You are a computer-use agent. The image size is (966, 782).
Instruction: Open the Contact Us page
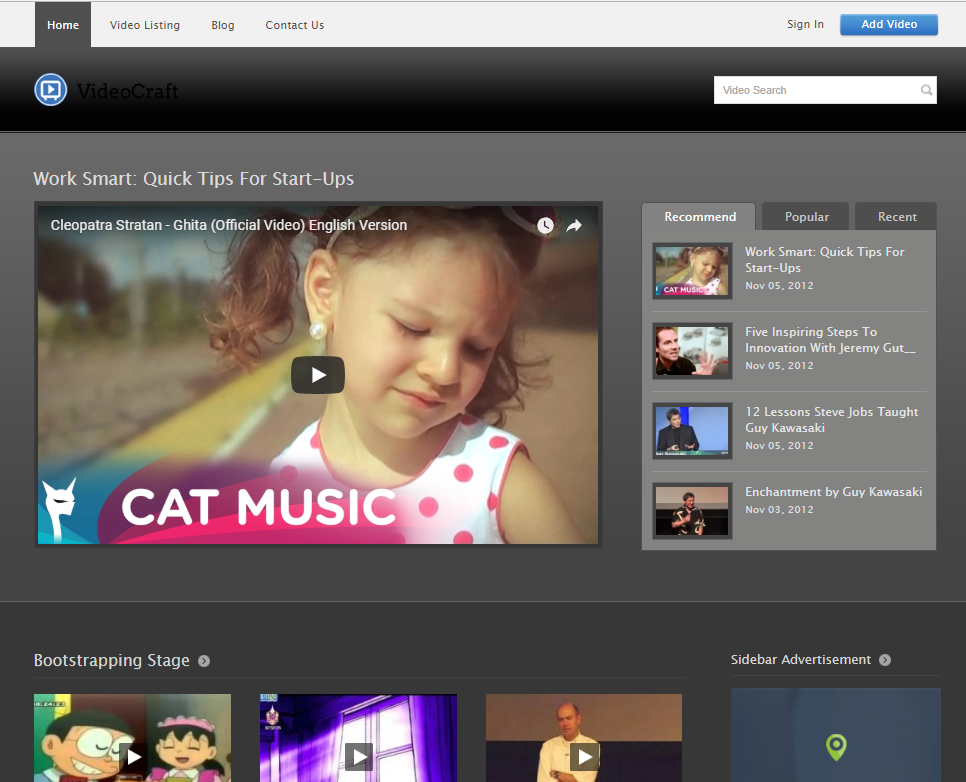(294, 25)
